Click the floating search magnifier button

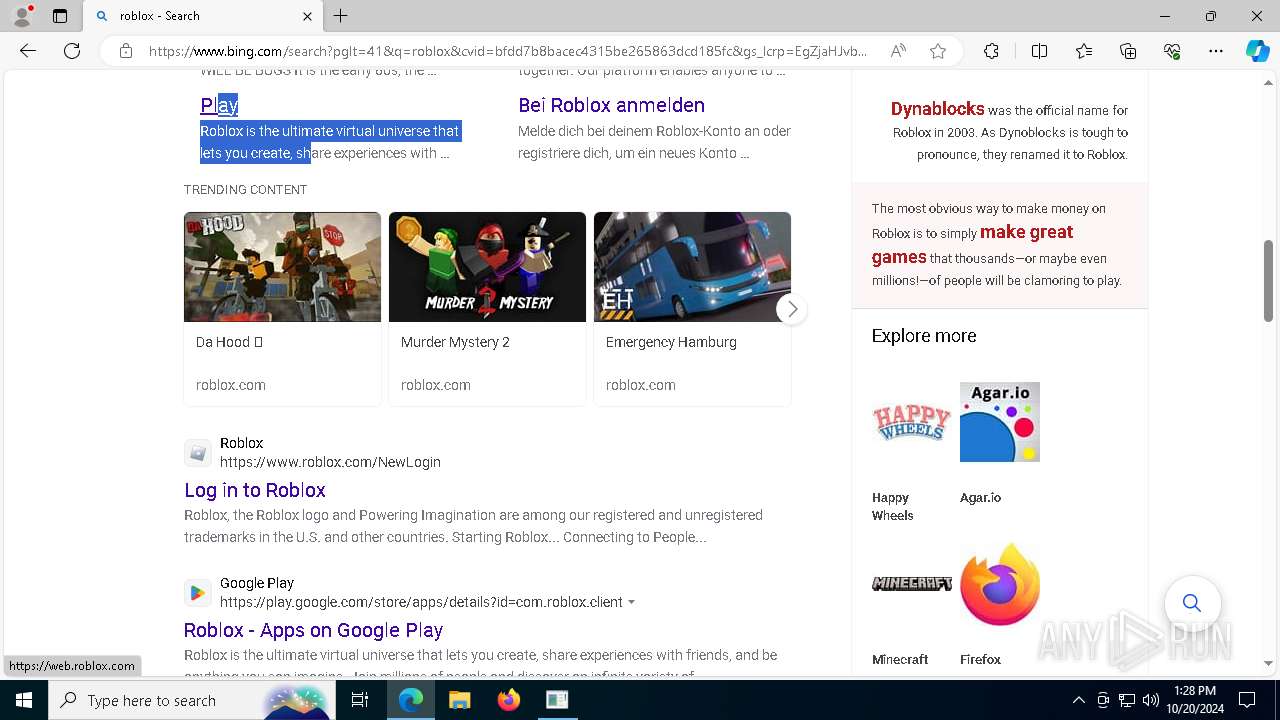pyautogui.click(x=1192, y=603)
